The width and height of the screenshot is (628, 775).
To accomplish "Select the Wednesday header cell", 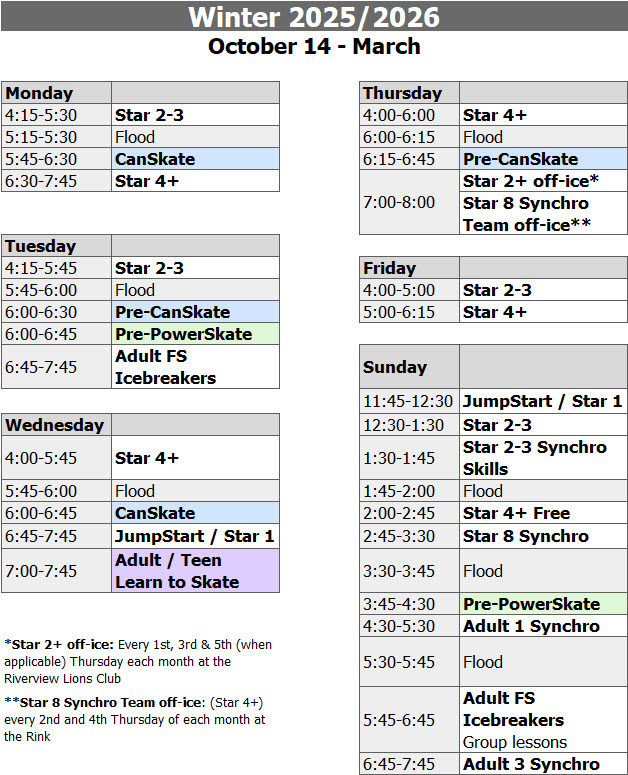I will 57,425.
